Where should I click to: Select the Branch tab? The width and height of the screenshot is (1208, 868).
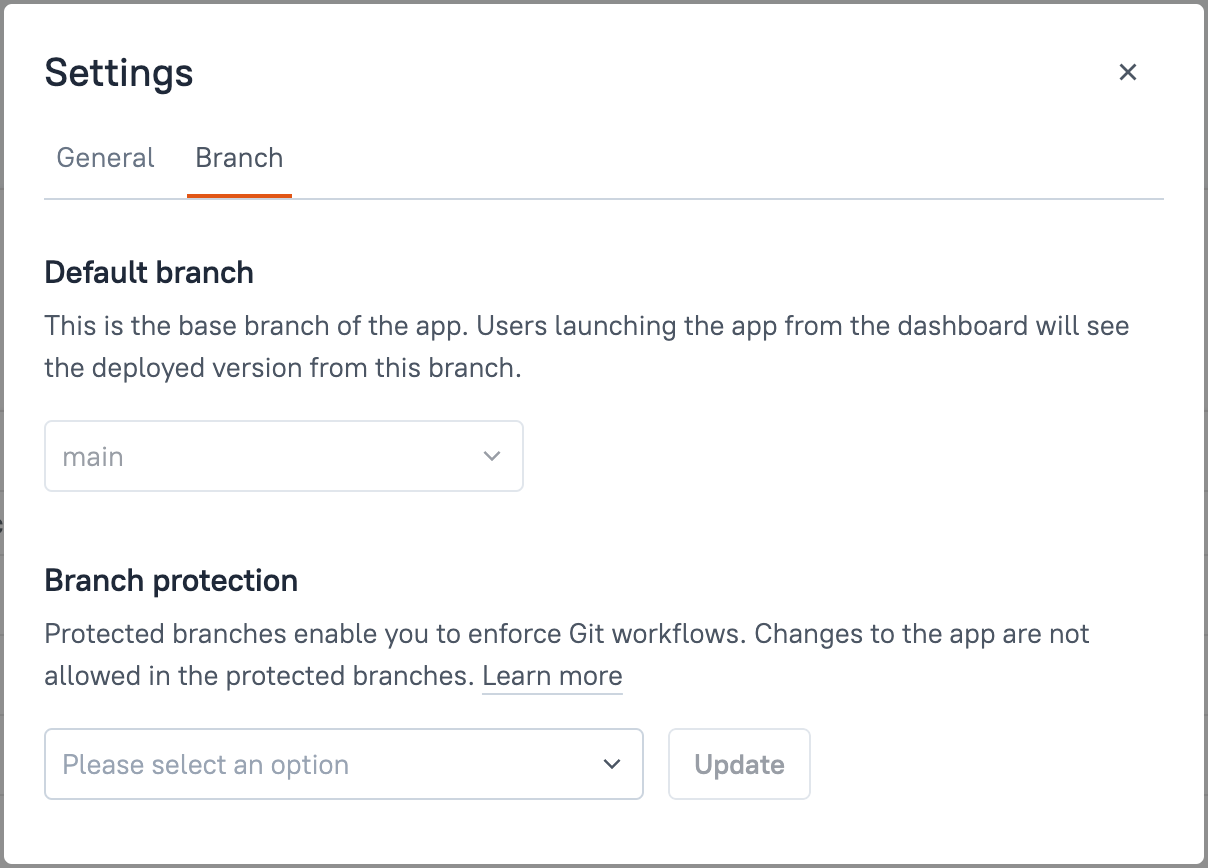coord(239,158)
